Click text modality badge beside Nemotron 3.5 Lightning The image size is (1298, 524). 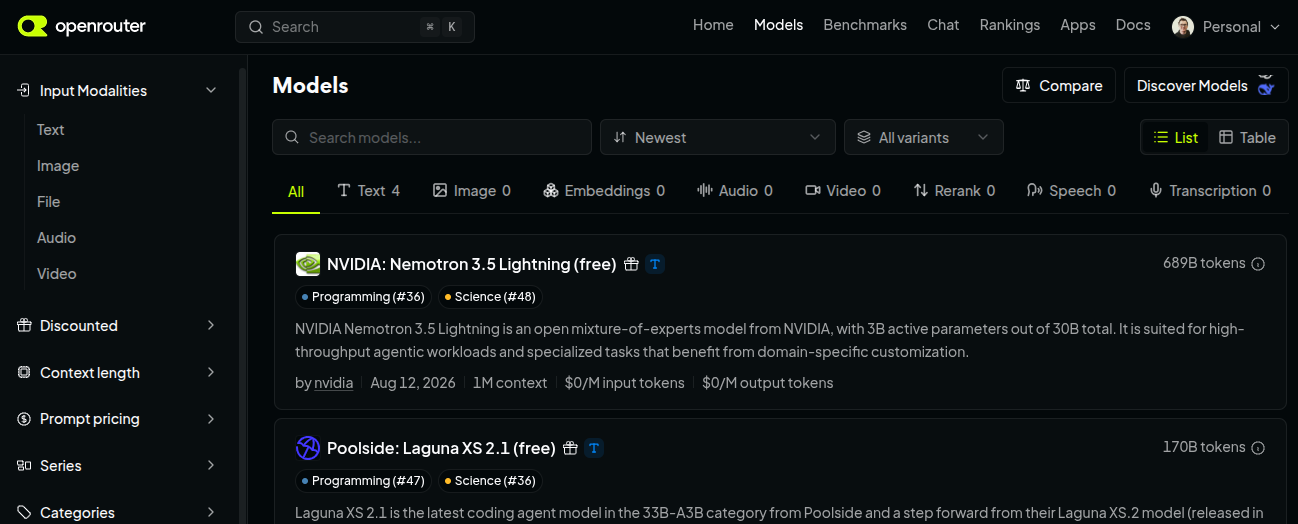[x=655, y=264]
